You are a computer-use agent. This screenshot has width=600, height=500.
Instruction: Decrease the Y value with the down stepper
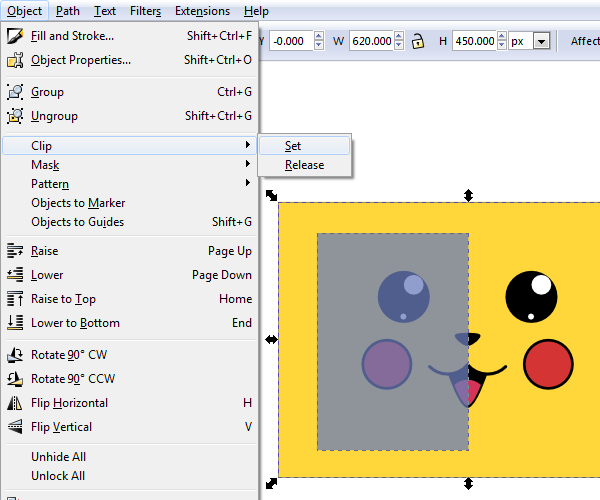click(x=318, y=45)
